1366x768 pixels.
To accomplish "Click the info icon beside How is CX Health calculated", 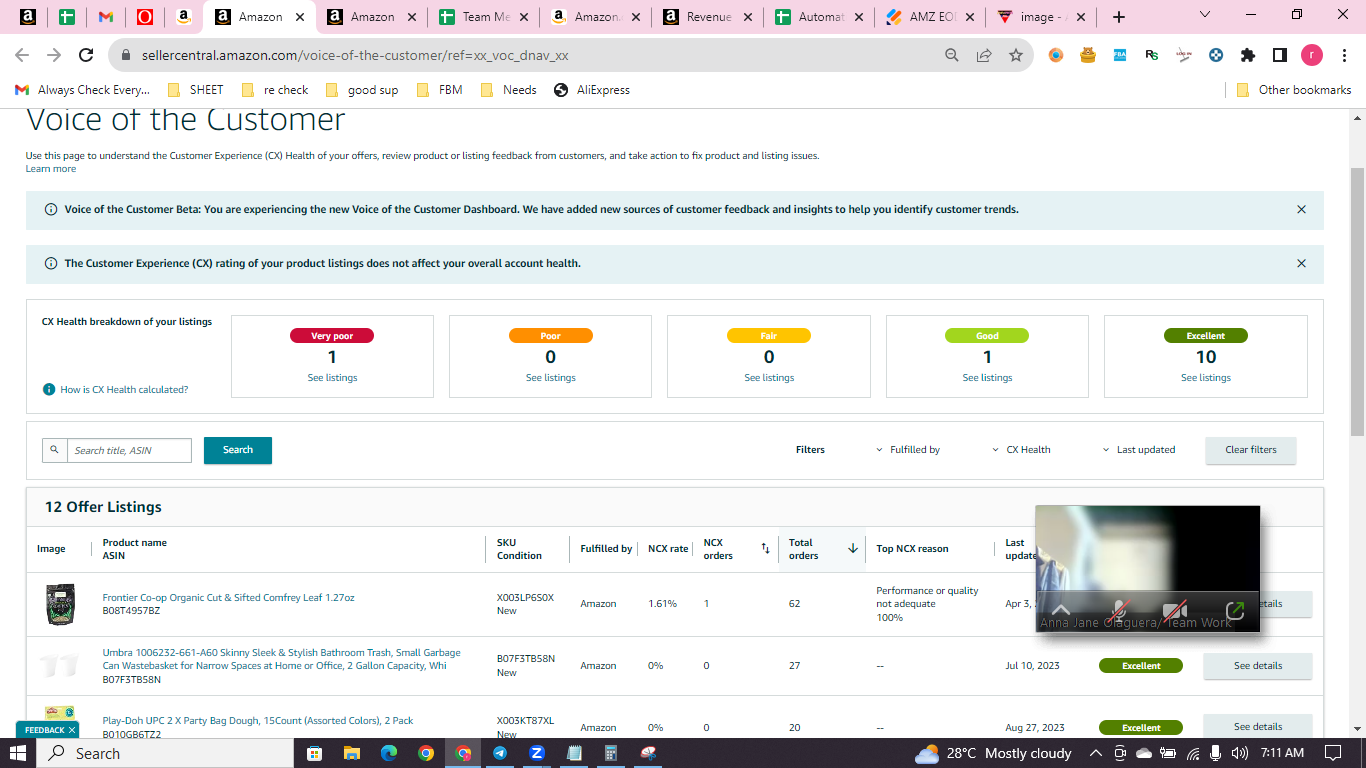I will pyautogui.click(x=49, y=390).
